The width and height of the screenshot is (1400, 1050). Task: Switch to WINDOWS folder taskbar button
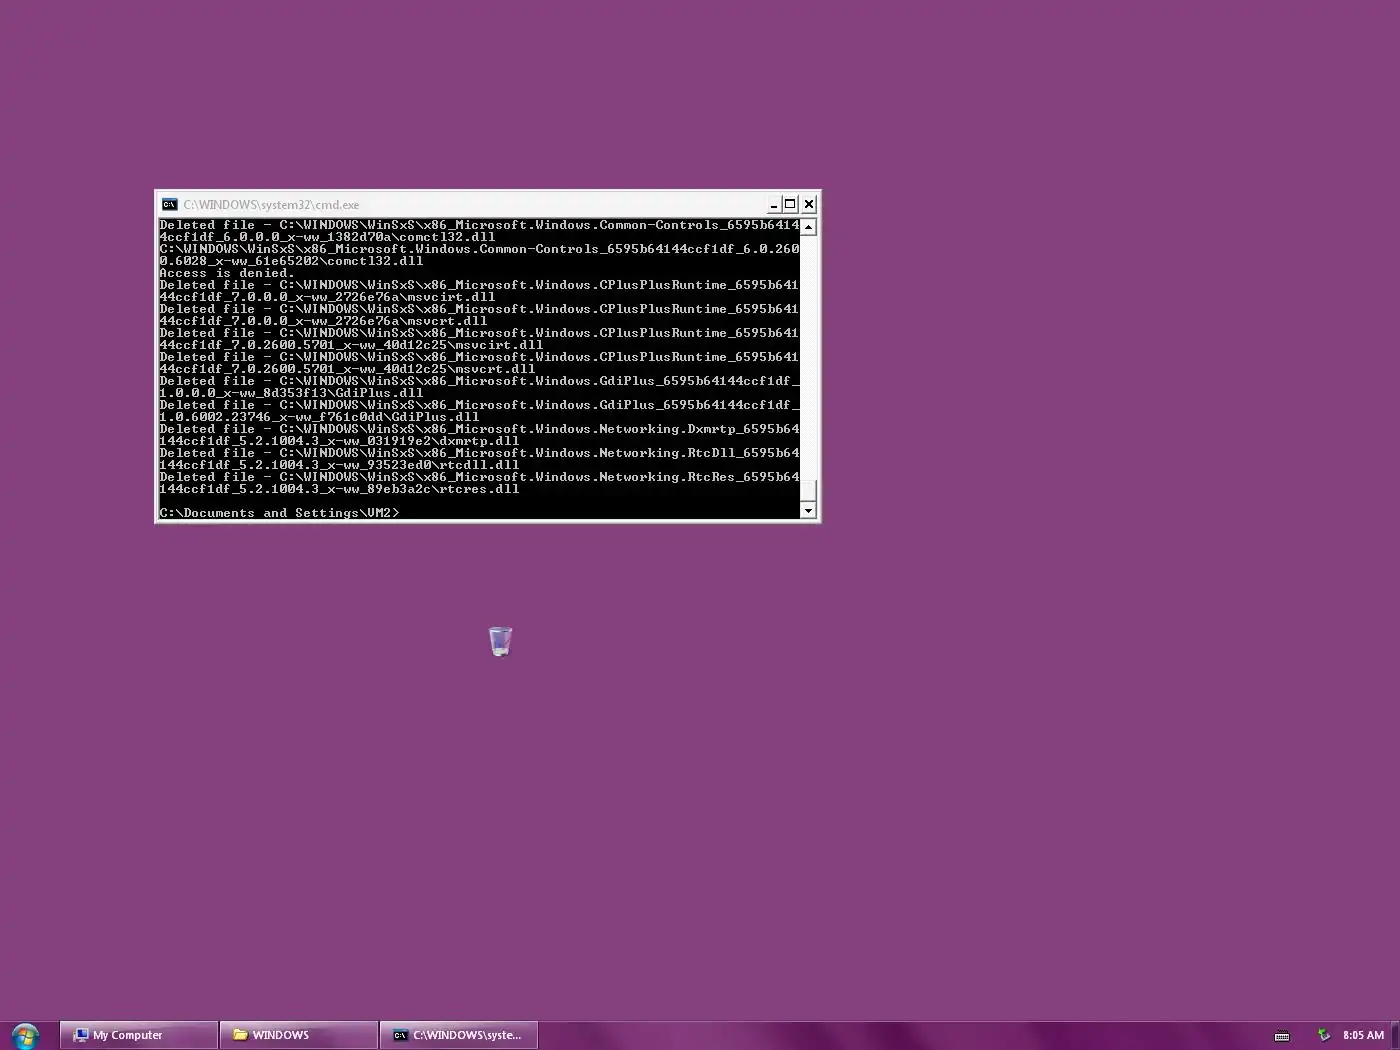point(299,1035)
